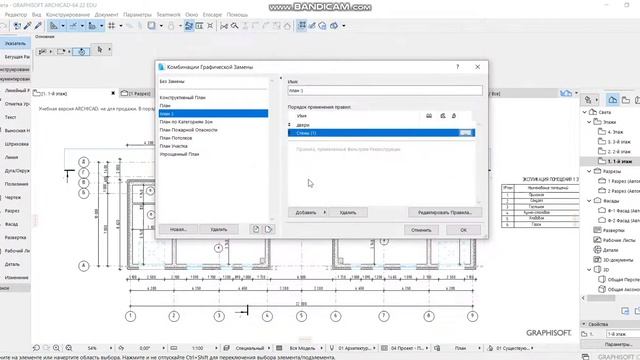
Task: Click Редактировать Правила button
Action: click(x=445, y=212)
